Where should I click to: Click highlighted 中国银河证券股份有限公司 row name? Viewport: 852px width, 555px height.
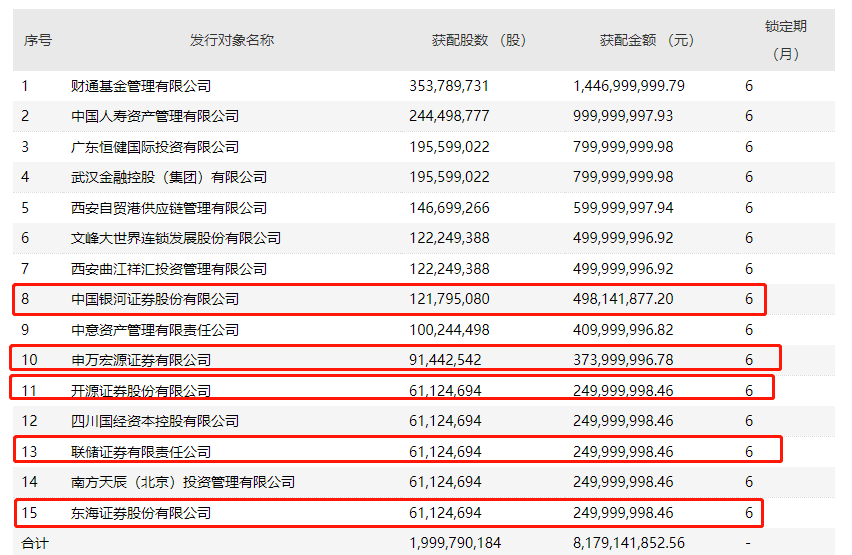[155, 299]
